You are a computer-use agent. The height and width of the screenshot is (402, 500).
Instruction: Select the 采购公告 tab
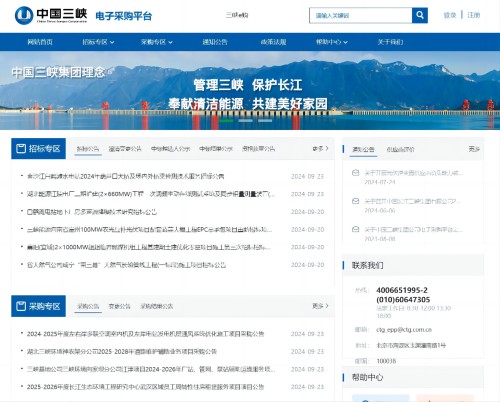[x=88, y=306]
